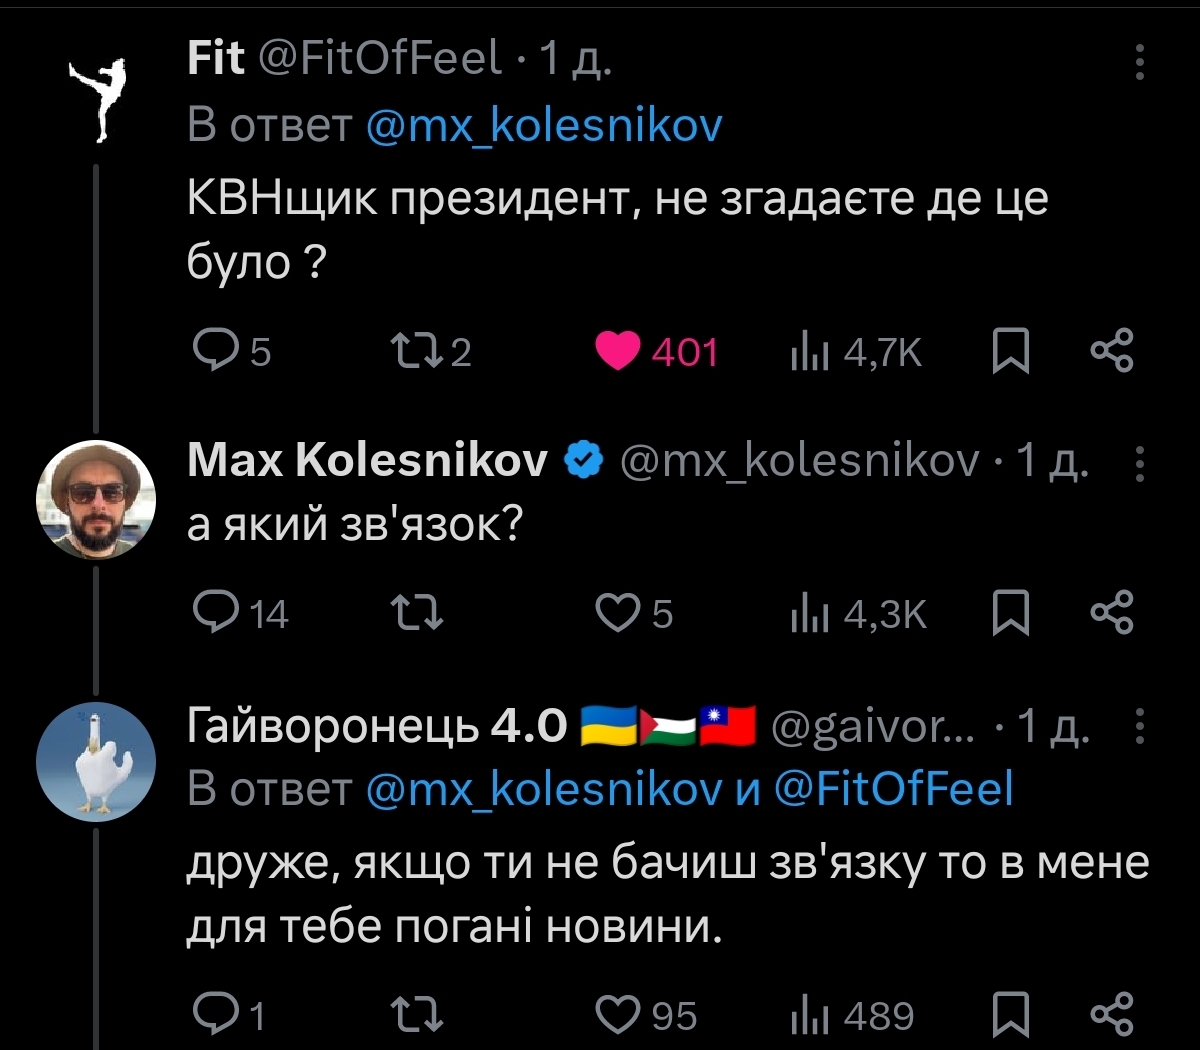Open the @mx_kolesnikov mention in FitOfFeel's reply
1200x1050 pixels.
pyautogui.click(x=544, y=126)
